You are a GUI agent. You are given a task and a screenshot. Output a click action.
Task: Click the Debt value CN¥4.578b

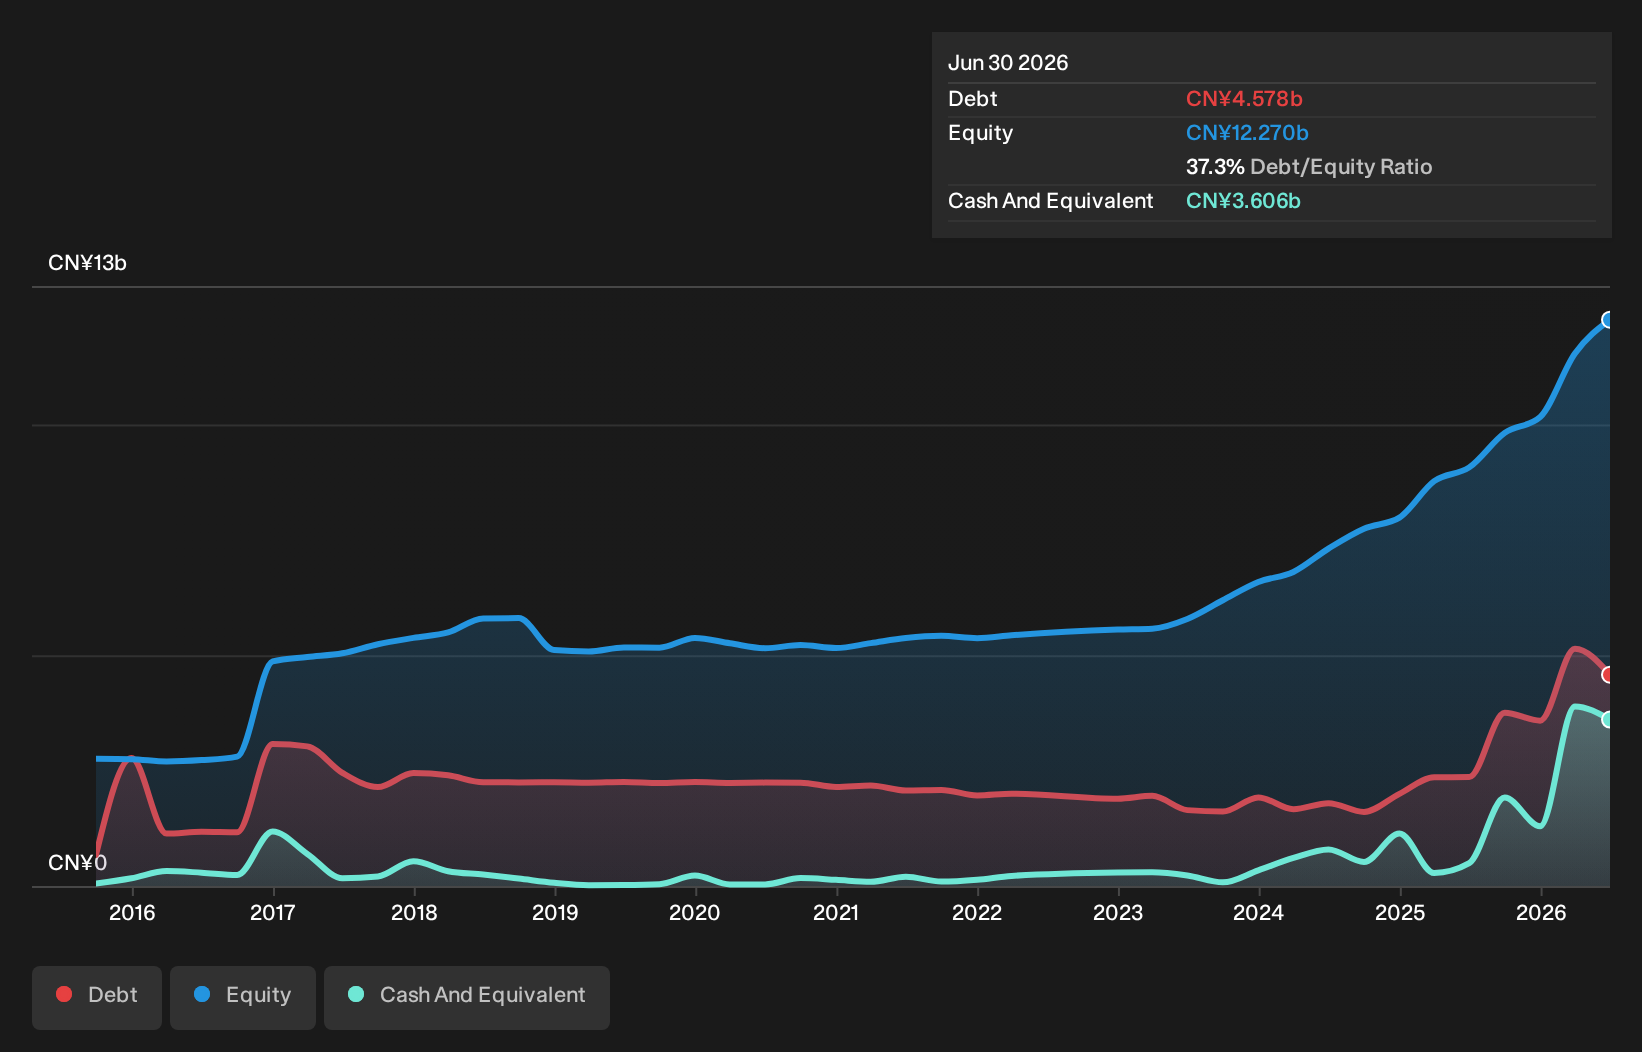[x=1244, y=99]
